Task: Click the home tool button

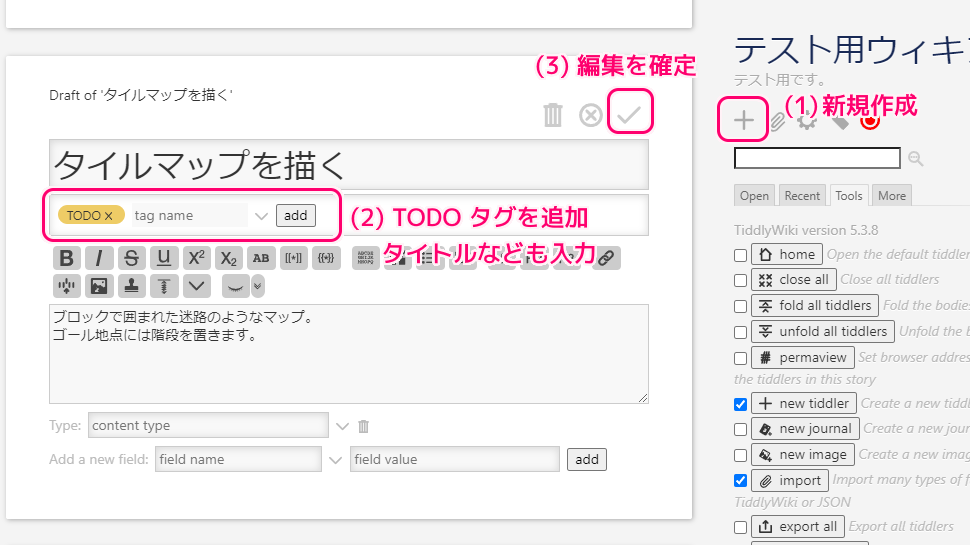Action: 787,254
